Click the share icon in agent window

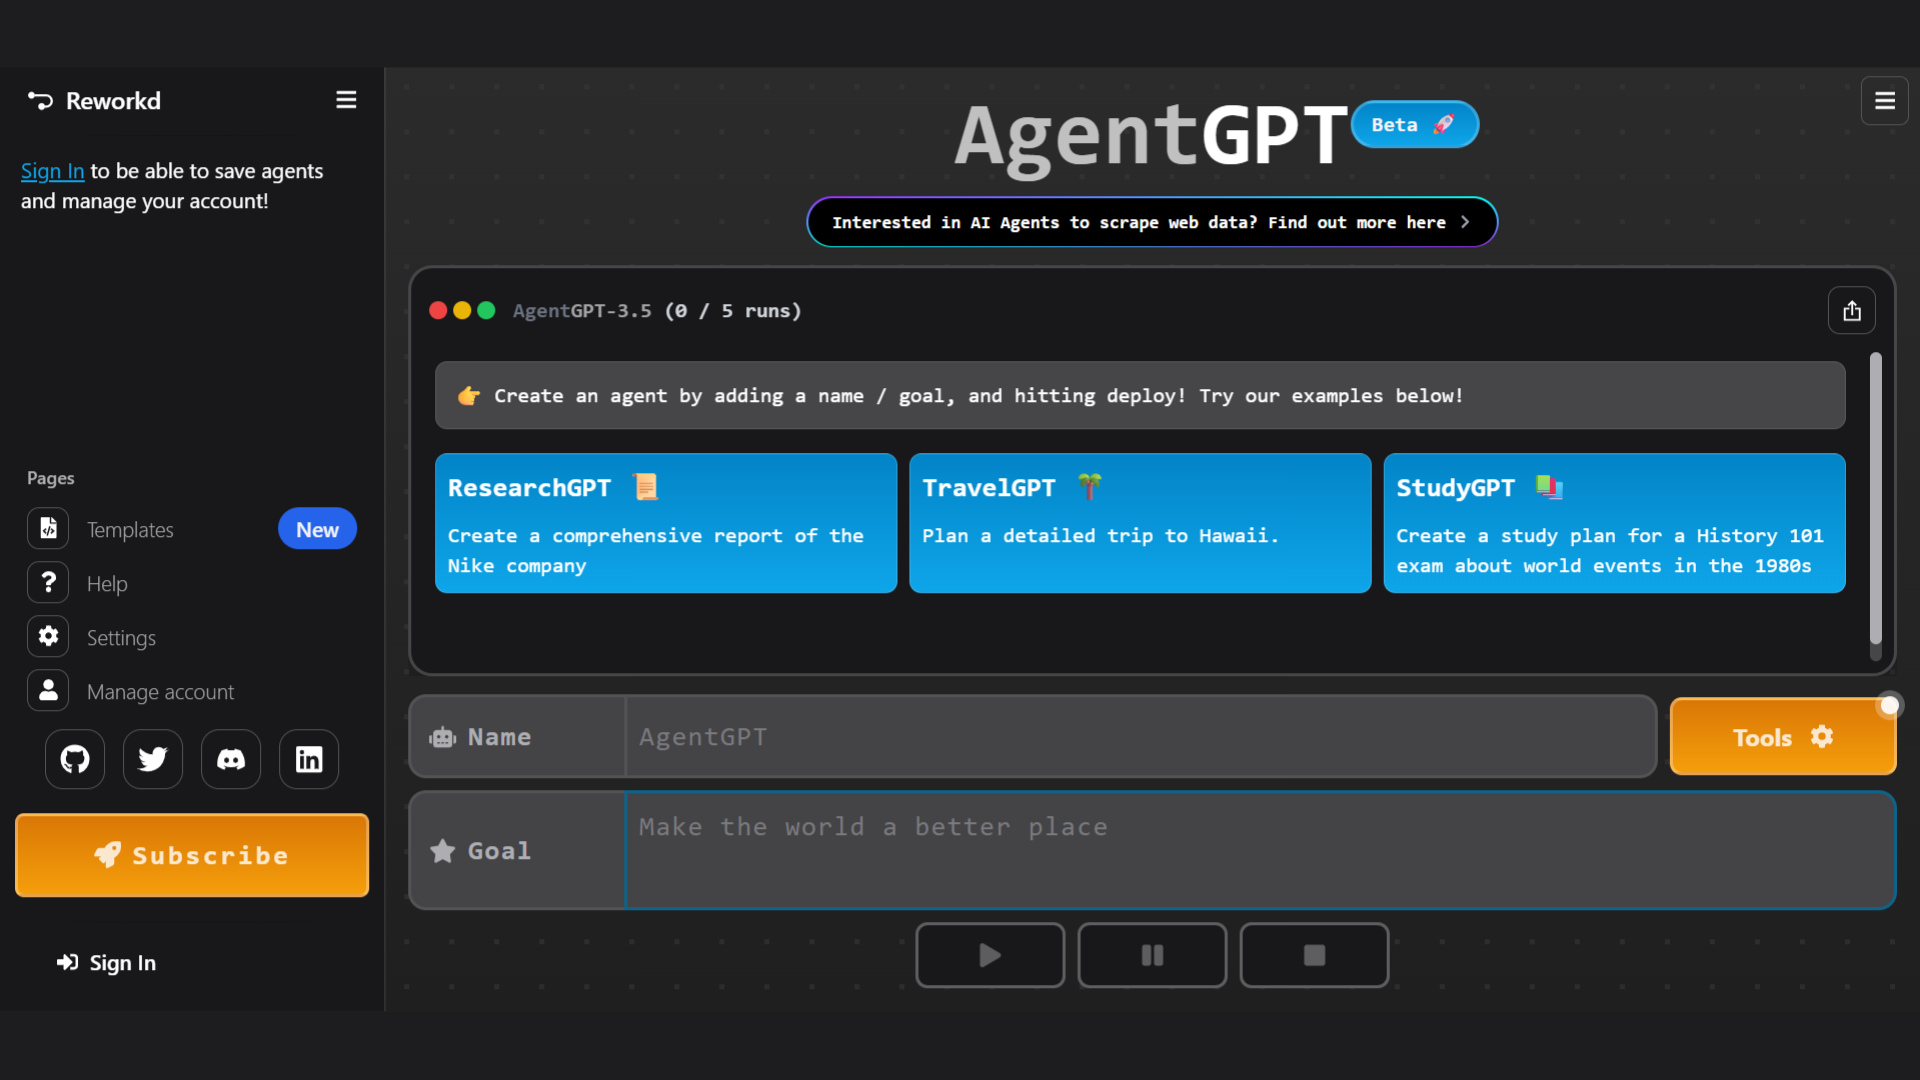coord(1851,311)
